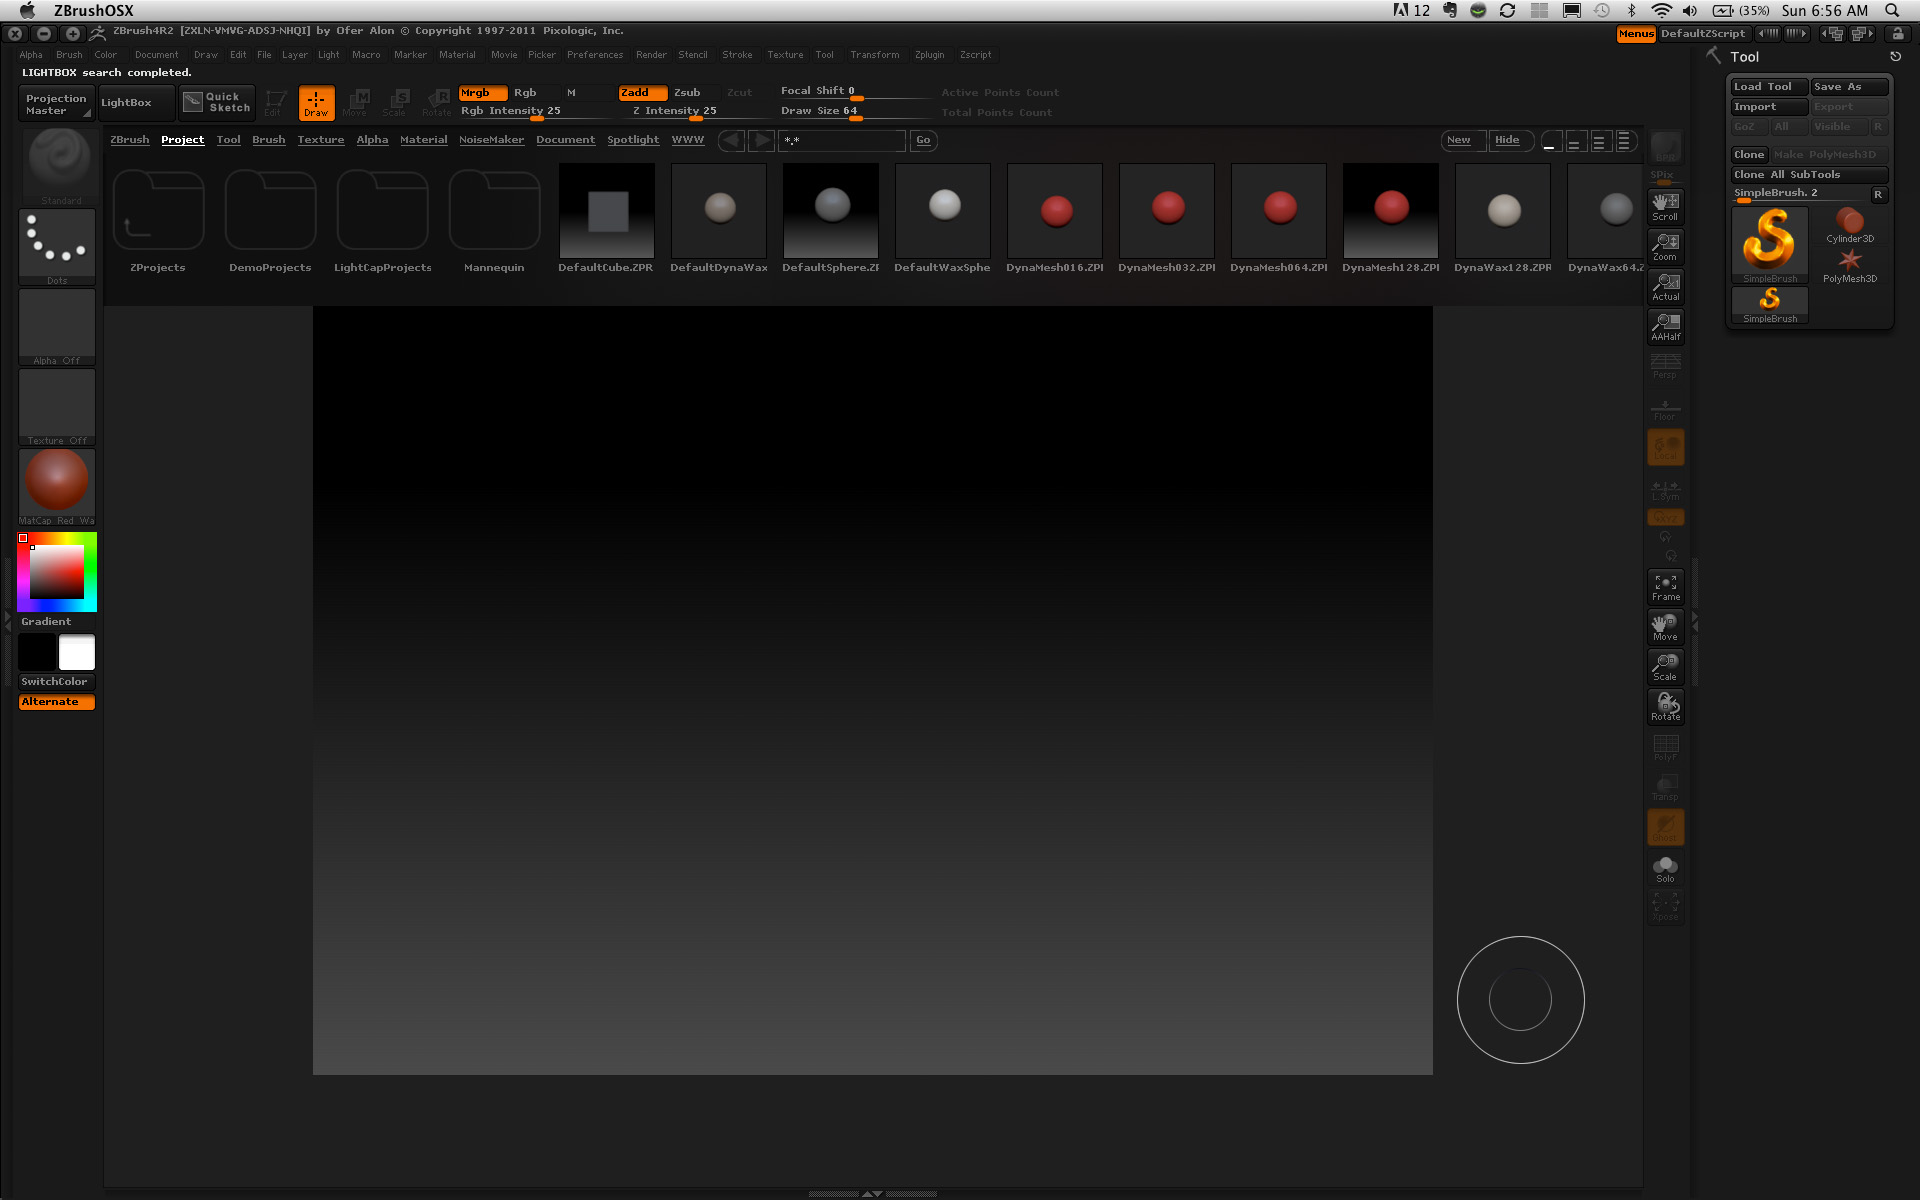Open the Zplugin menu
This screenshot has width=1920, height=1200.
929,55
